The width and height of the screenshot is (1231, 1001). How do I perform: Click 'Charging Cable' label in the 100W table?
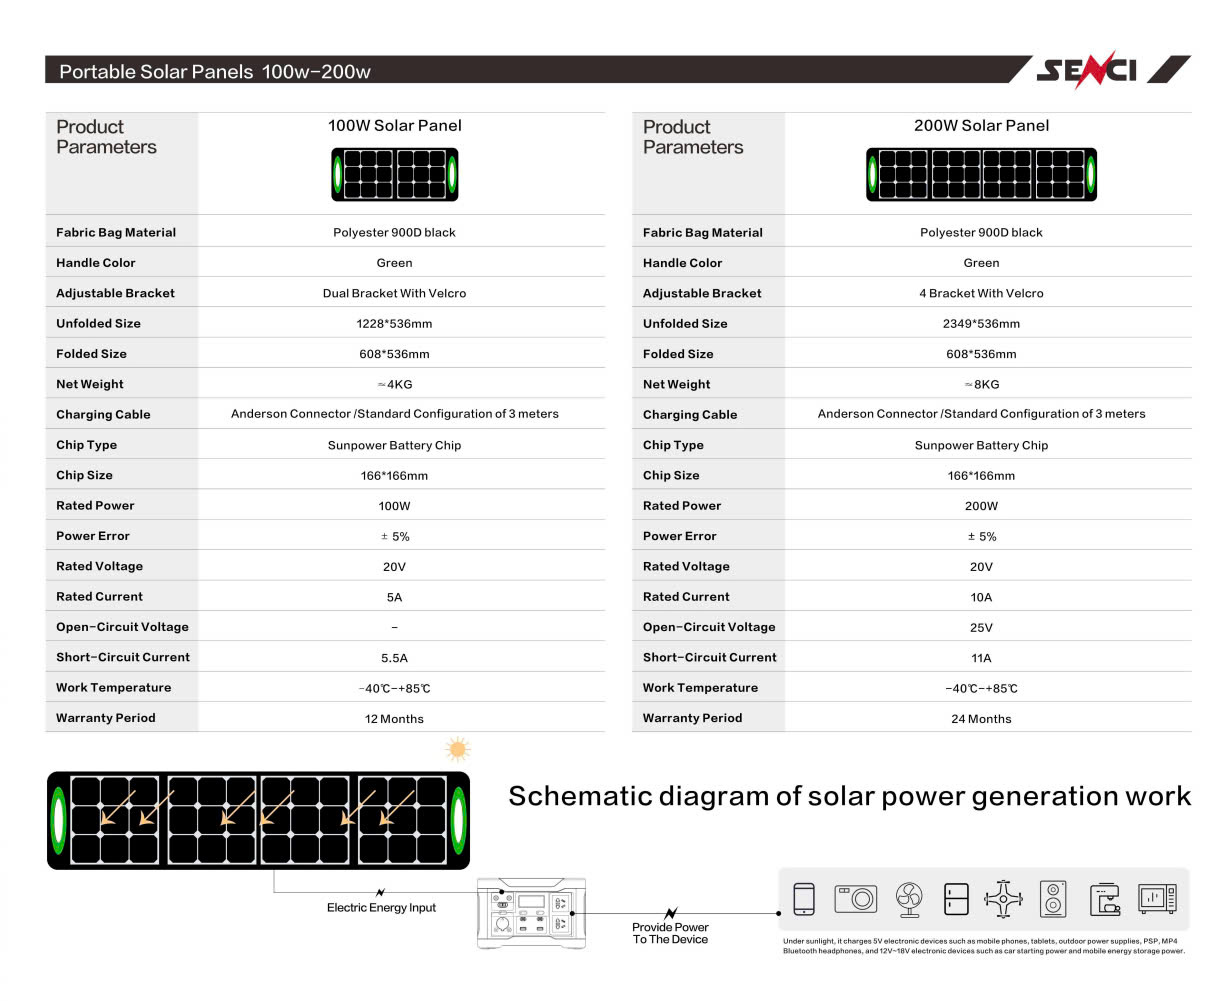[103, 414]
